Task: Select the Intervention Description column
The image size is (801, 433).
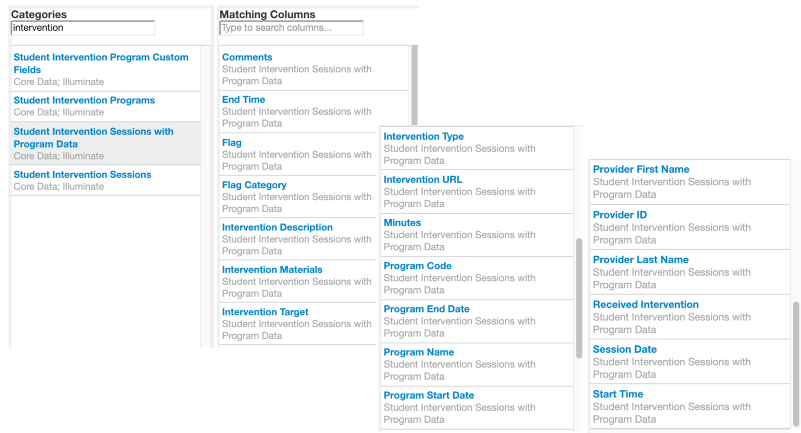Action: click(x=277, y=227)
